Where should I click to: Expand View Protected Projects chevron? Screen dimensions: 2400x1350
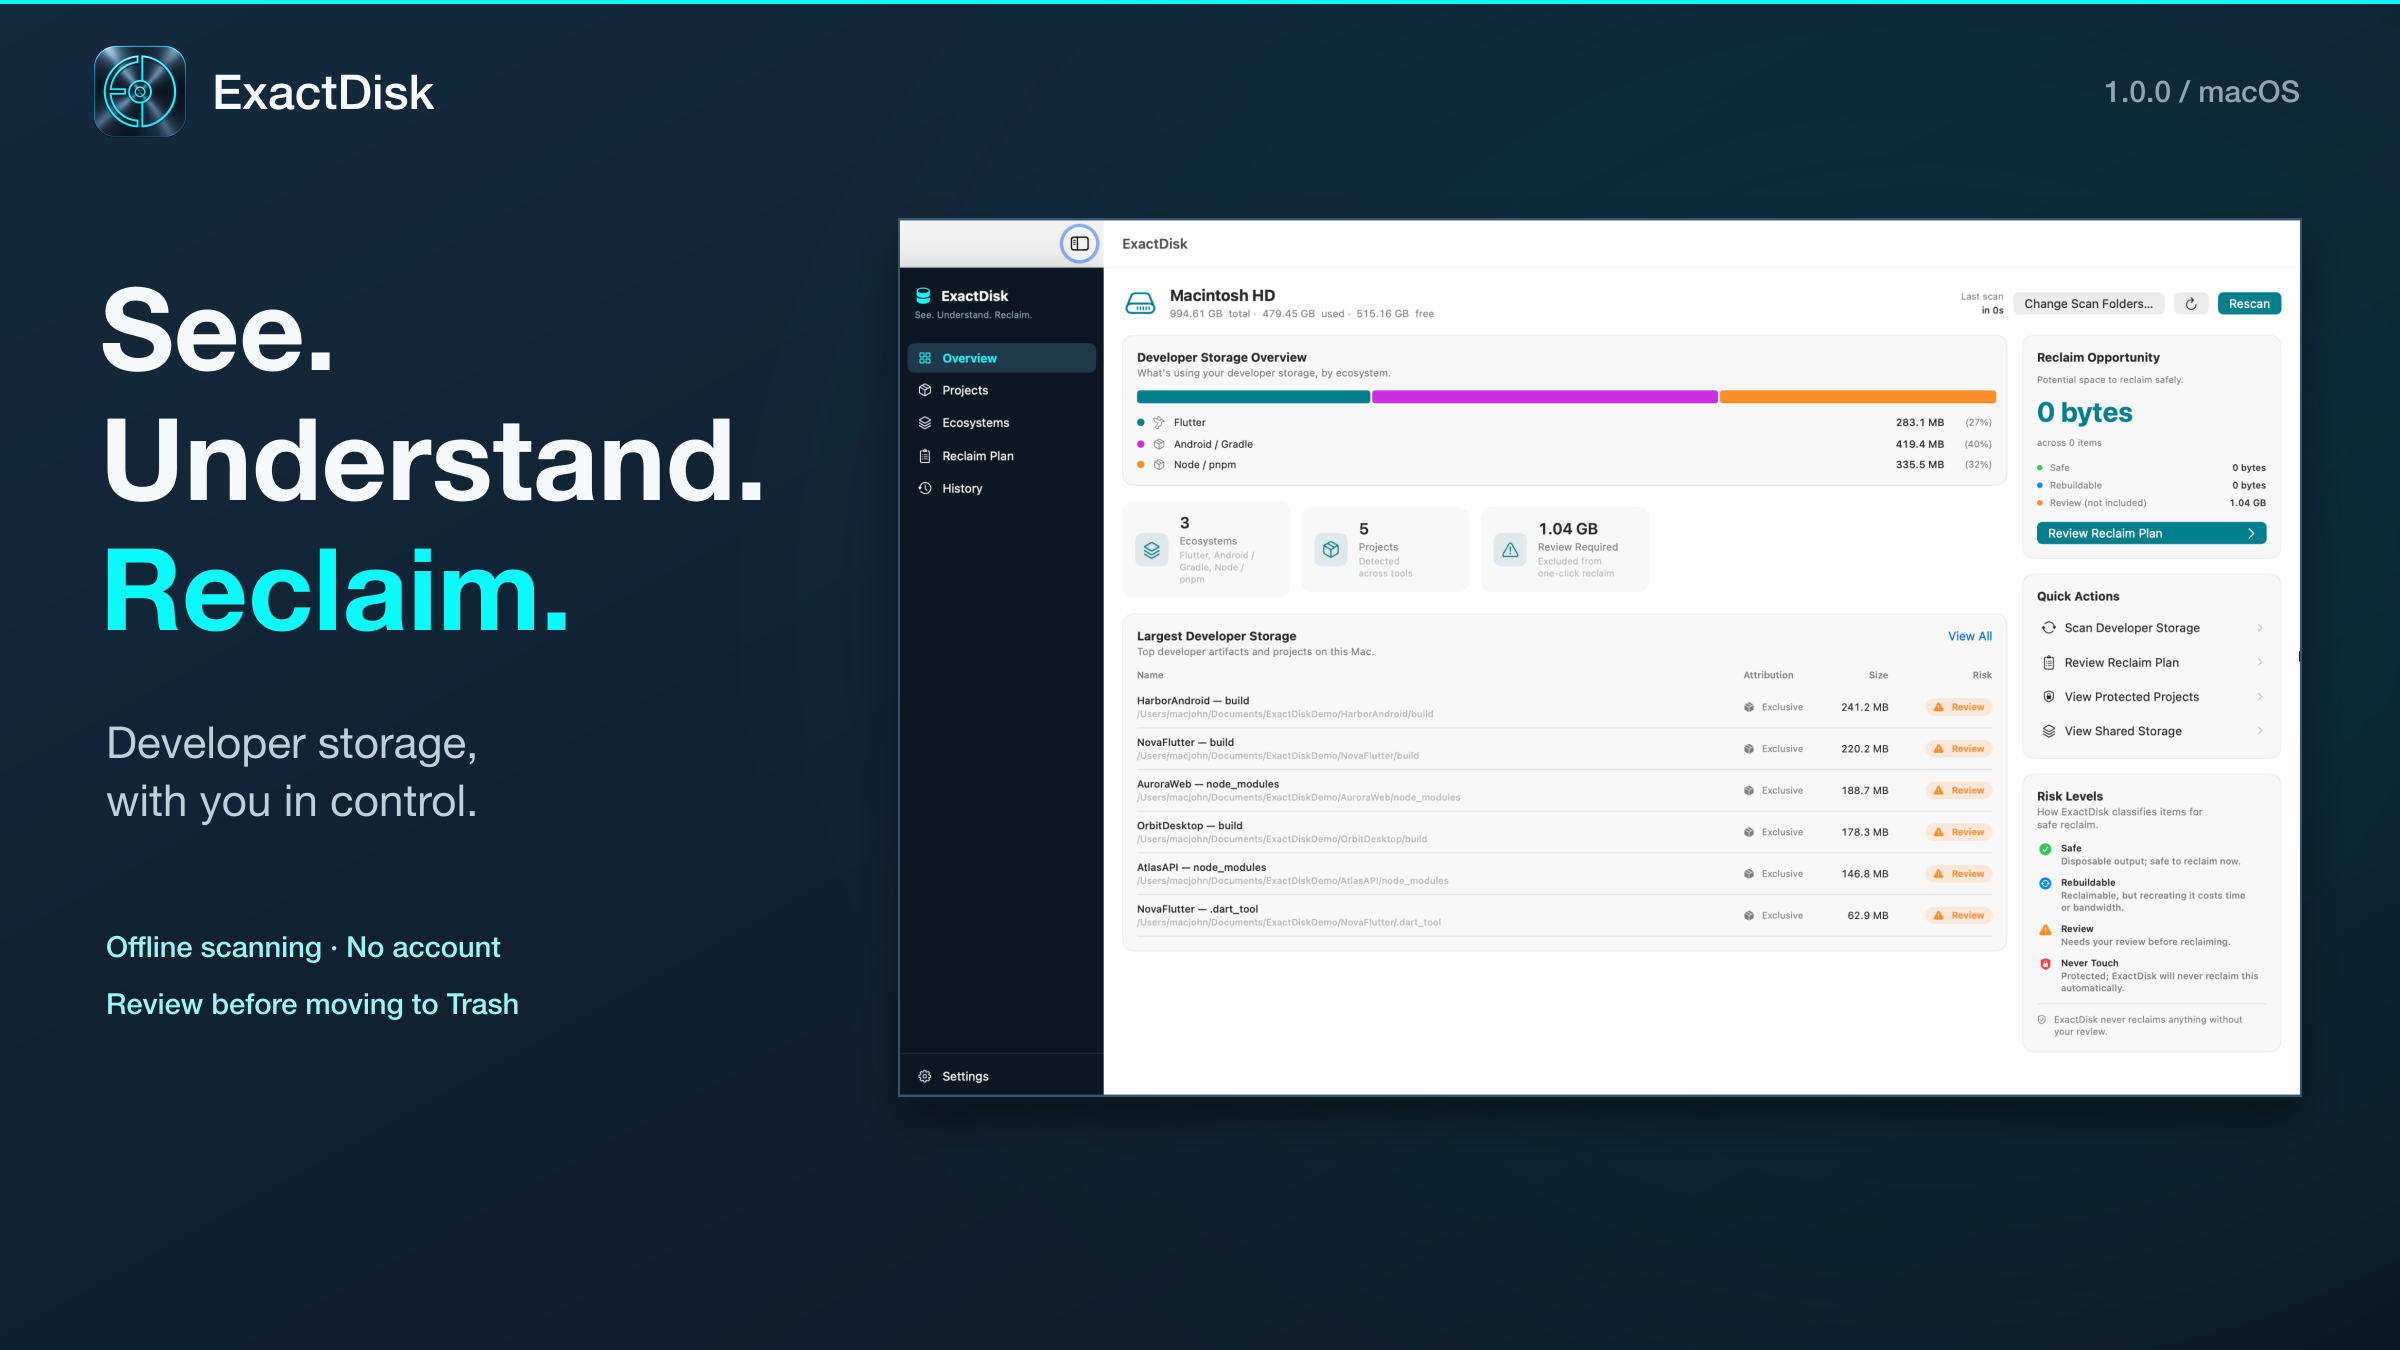2259,697
